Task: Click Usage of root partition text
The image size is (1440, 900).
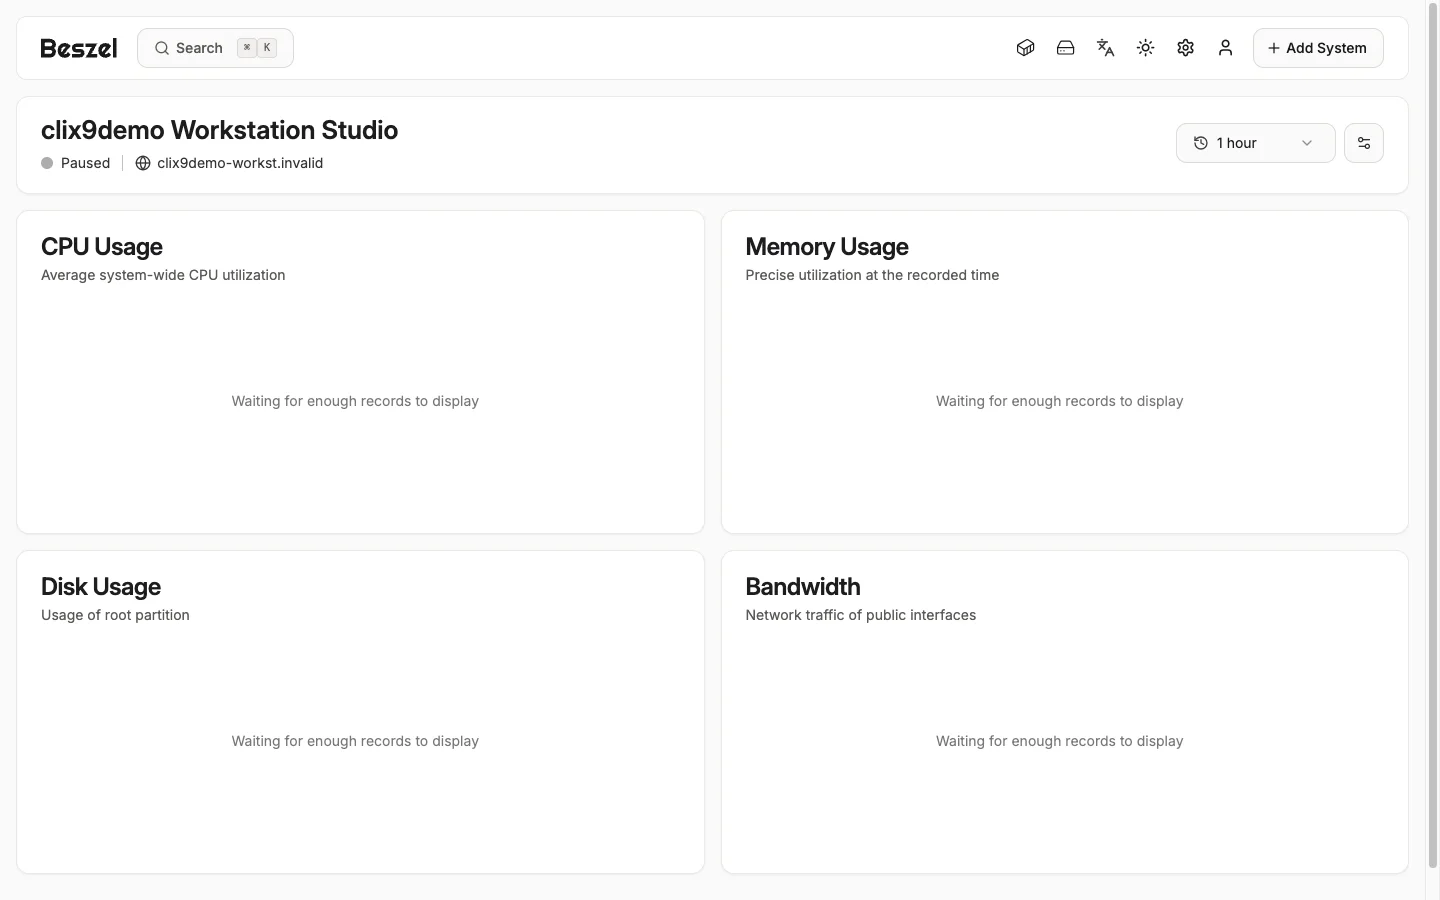Action: 115,615
